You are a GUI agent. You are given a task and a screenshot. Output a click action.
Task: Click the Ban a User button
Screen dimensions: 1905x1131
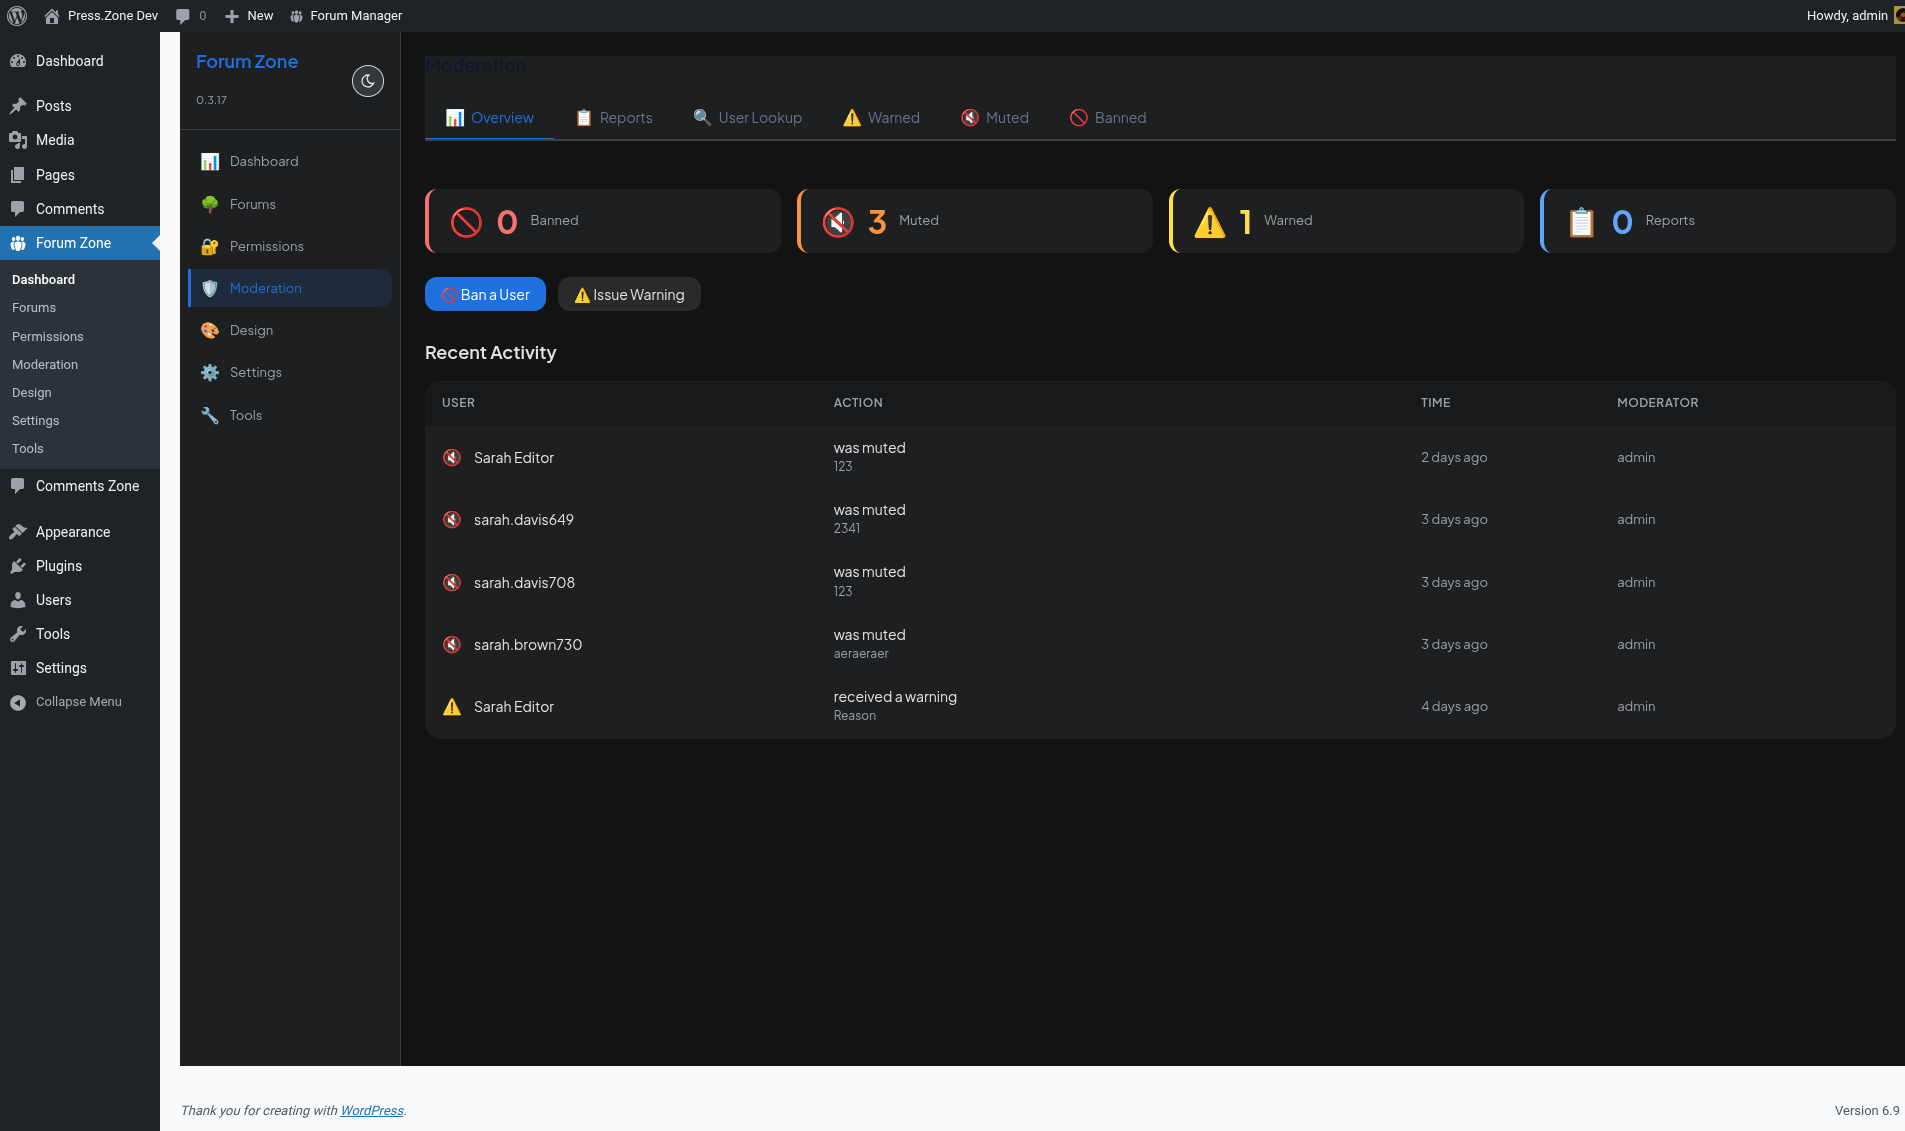[485, 294]
